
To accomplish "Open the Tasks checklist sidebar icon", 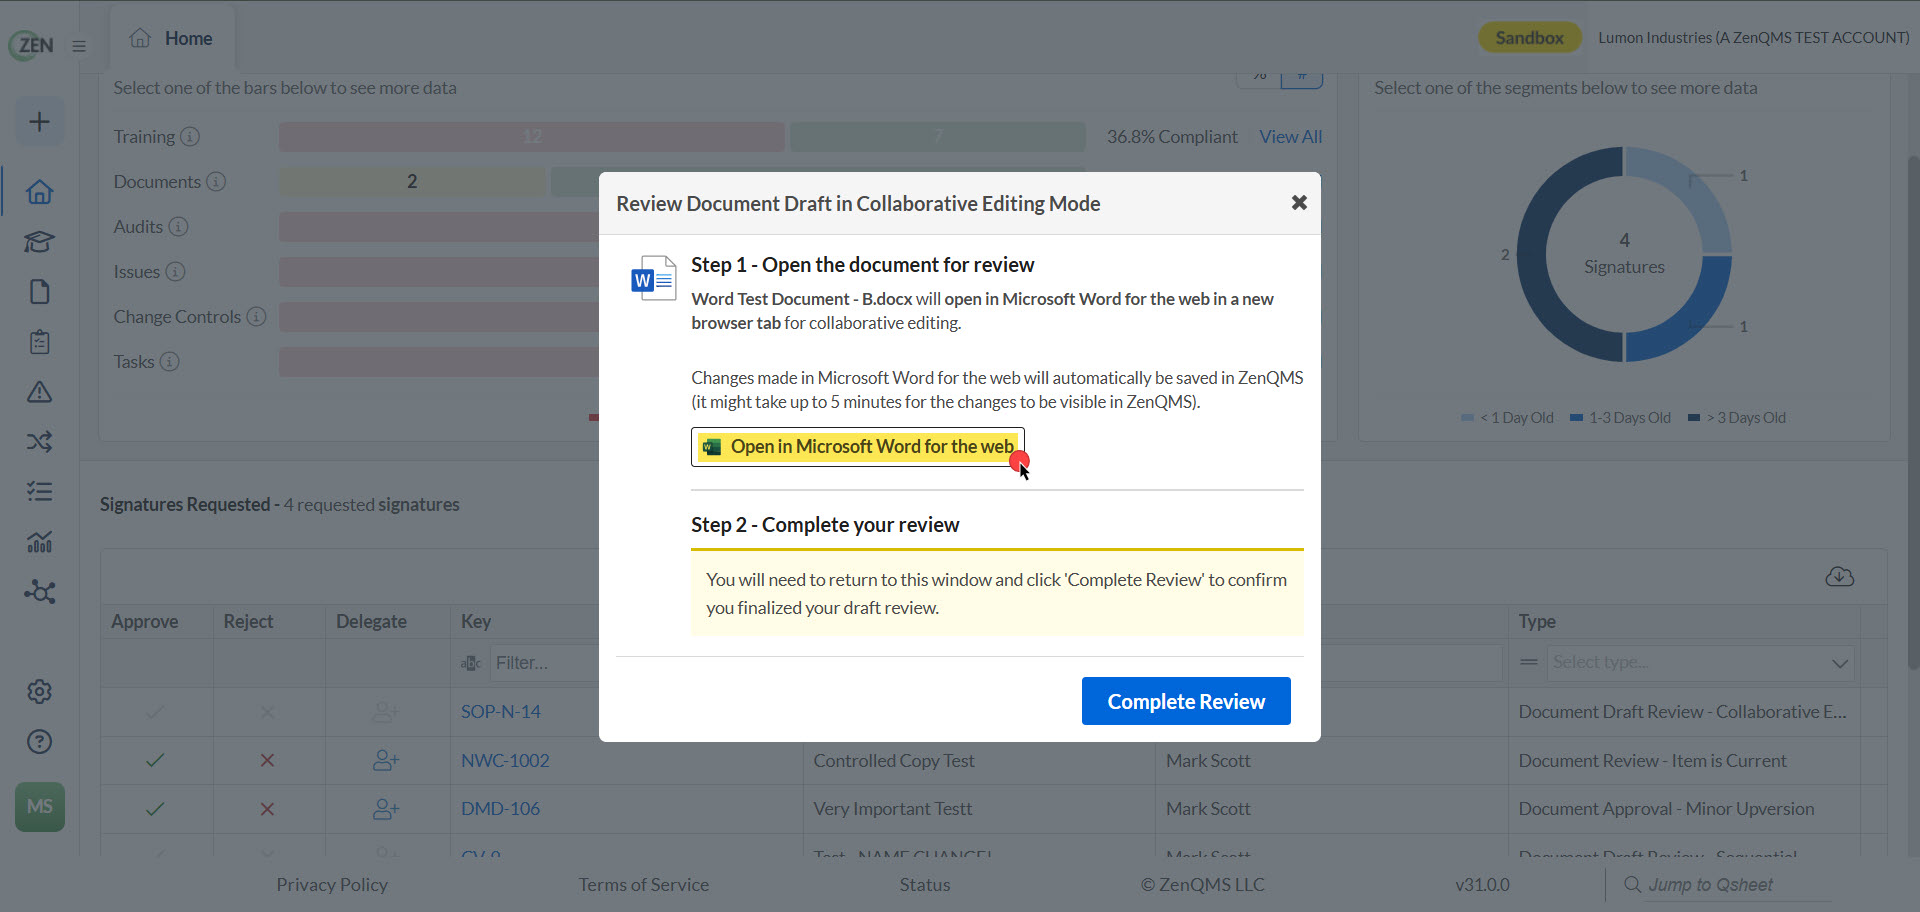I will 39,491.
